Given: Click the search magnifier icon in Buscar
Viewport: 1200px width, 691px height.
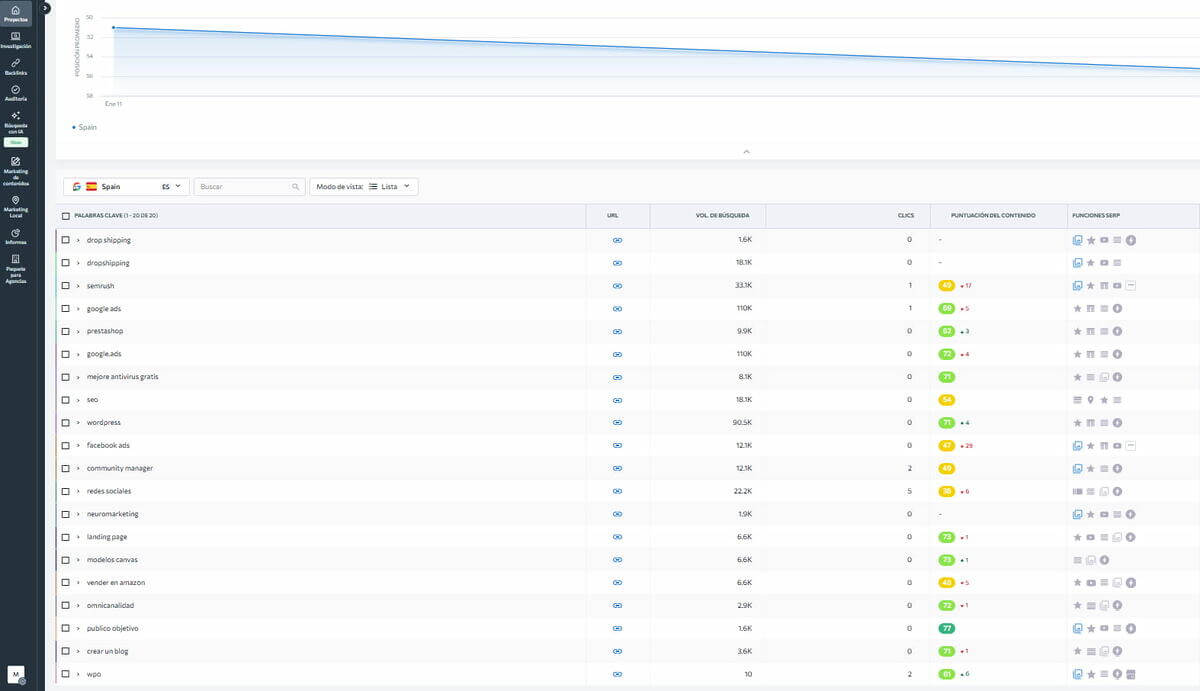Looking at the screenshot, I should (295, 187).
